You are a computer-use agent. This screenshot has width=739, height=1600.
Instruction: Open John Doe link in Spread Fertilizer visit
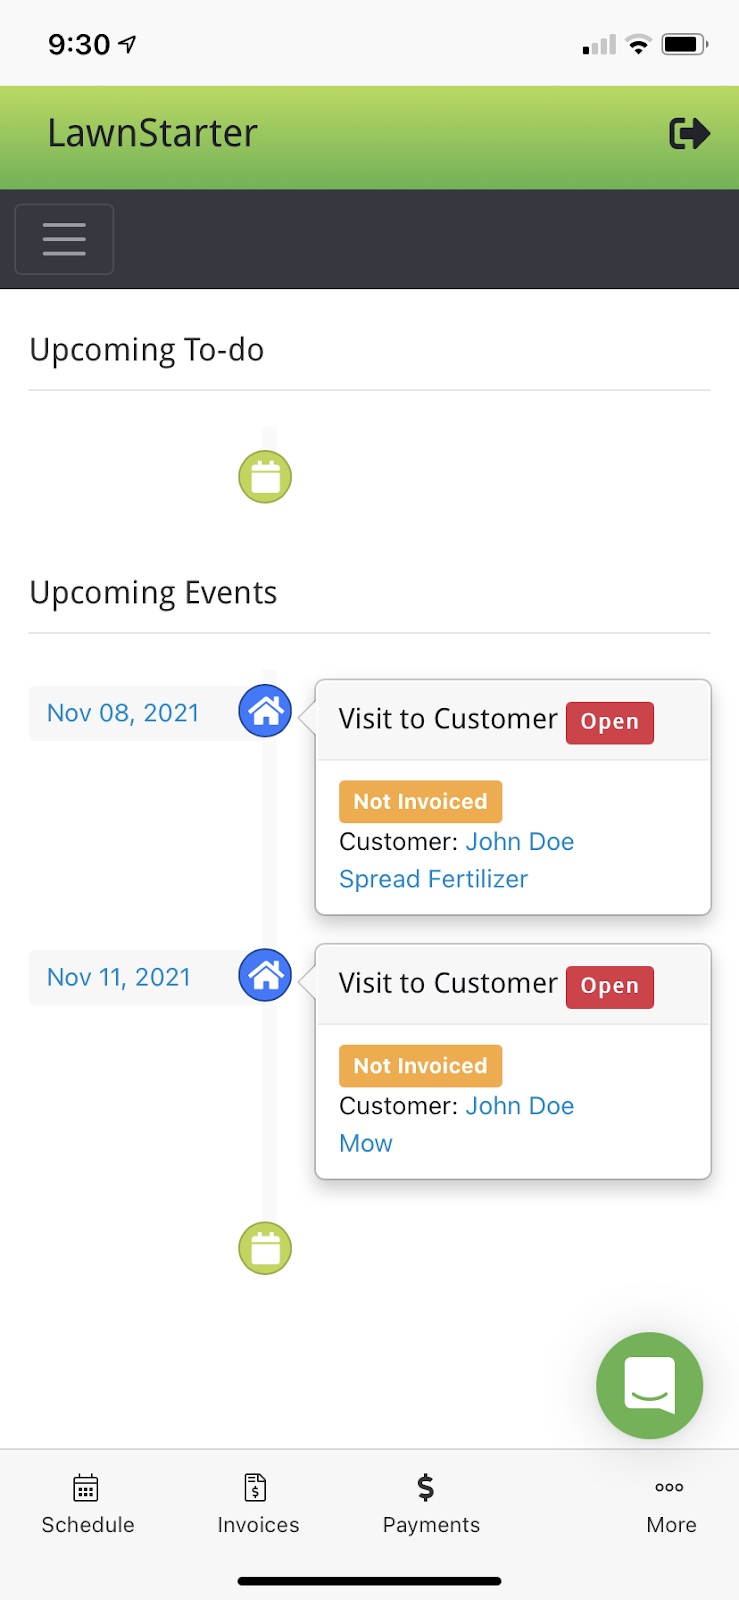(520, 842)
